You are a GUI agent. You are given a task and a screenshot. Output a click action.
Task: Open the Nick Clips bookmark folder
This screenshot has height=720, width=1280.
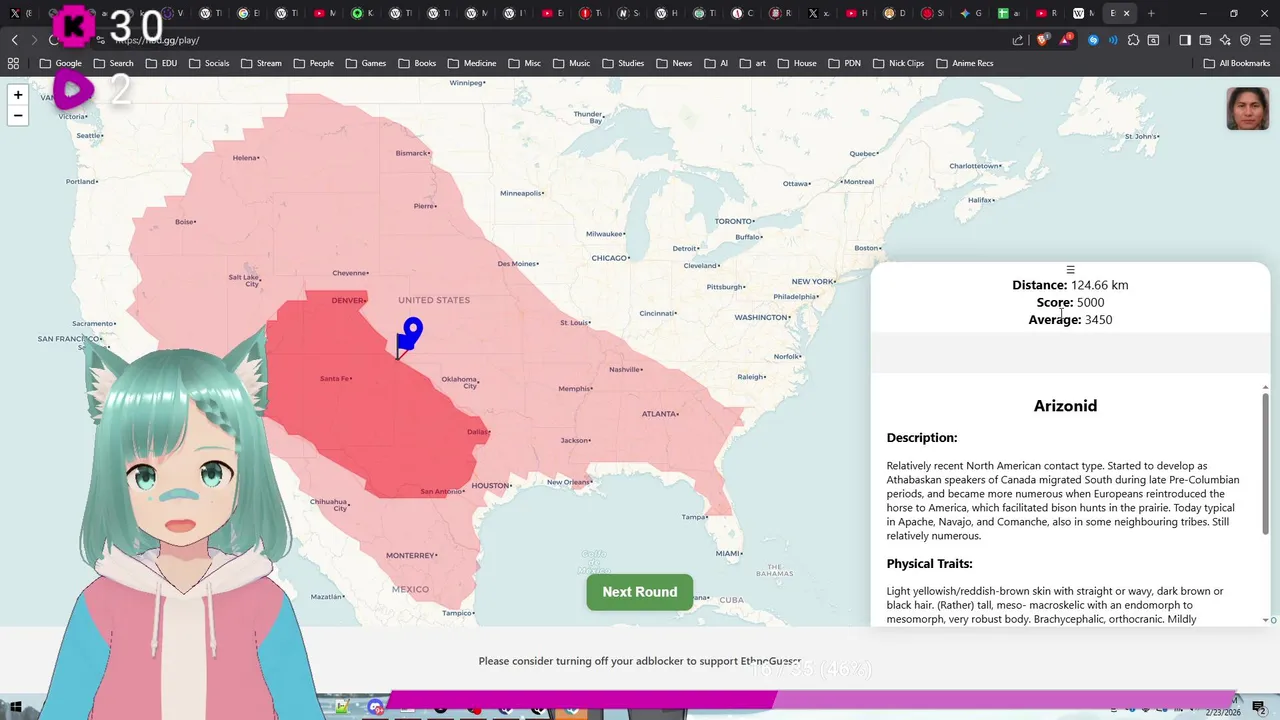(898, 63)
